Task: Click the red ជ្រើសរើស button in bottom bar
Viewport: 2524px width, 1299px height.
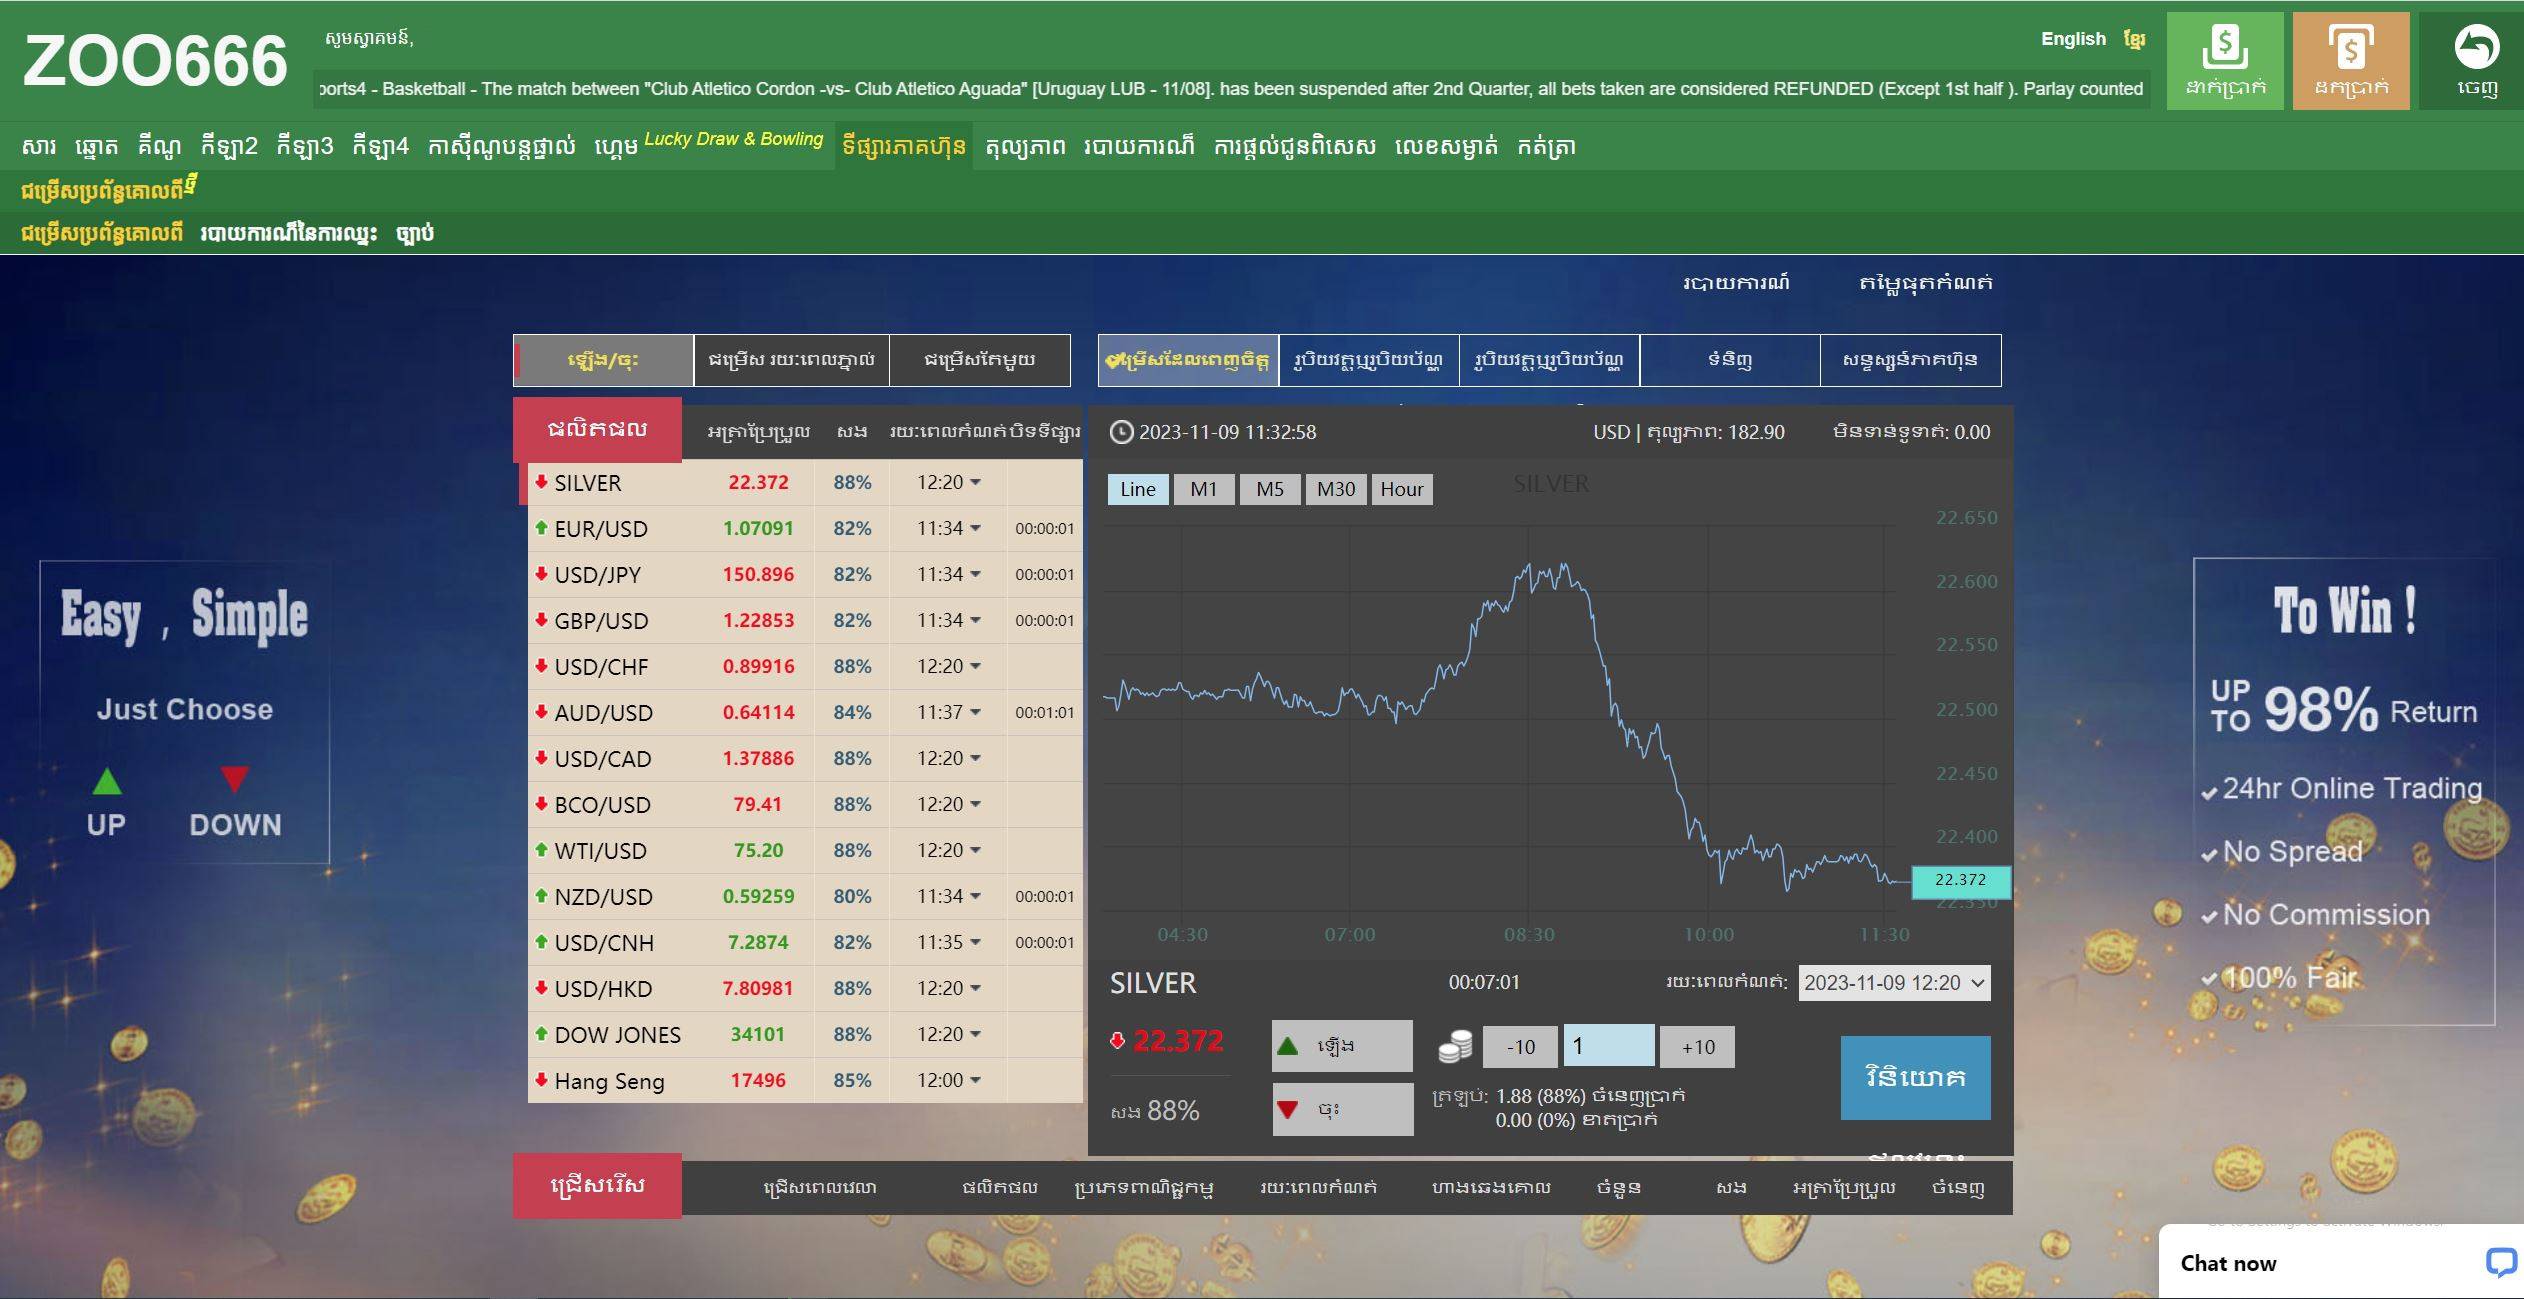Action: pyautogui.click(x=597, y=1186)
